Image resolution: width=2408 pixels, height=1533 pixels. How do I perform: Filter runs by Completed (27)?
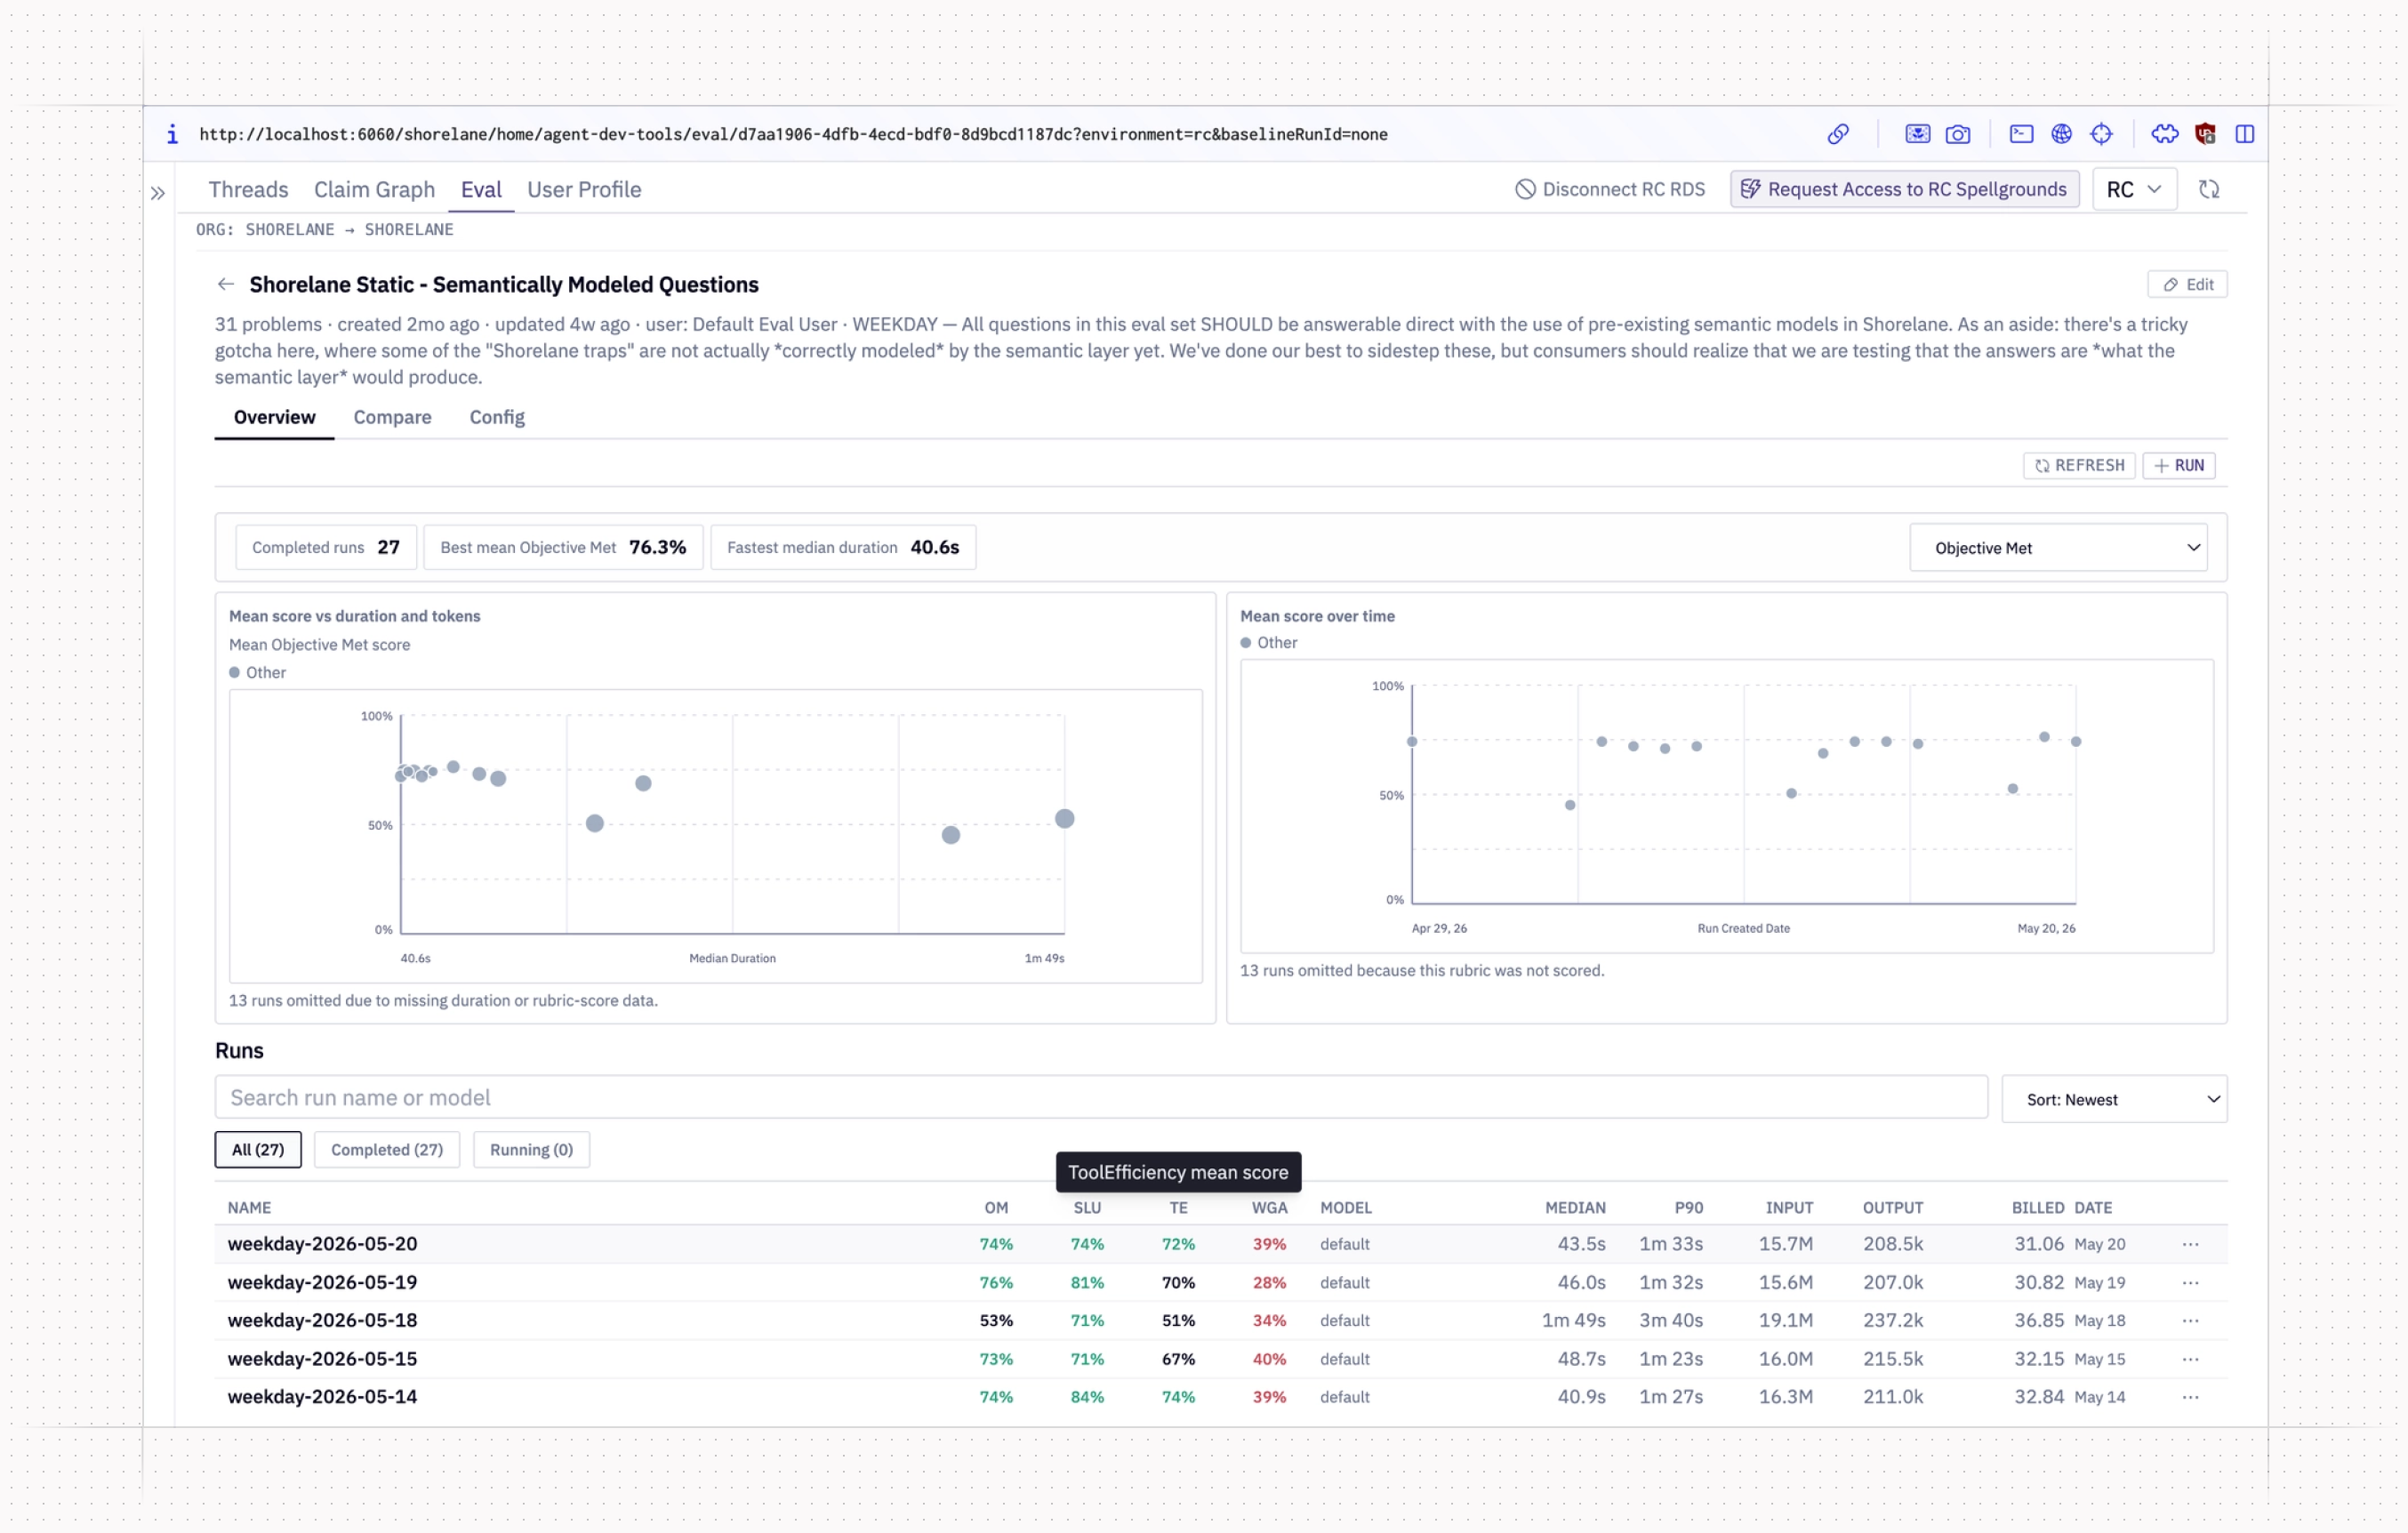tap(387, 1149)
